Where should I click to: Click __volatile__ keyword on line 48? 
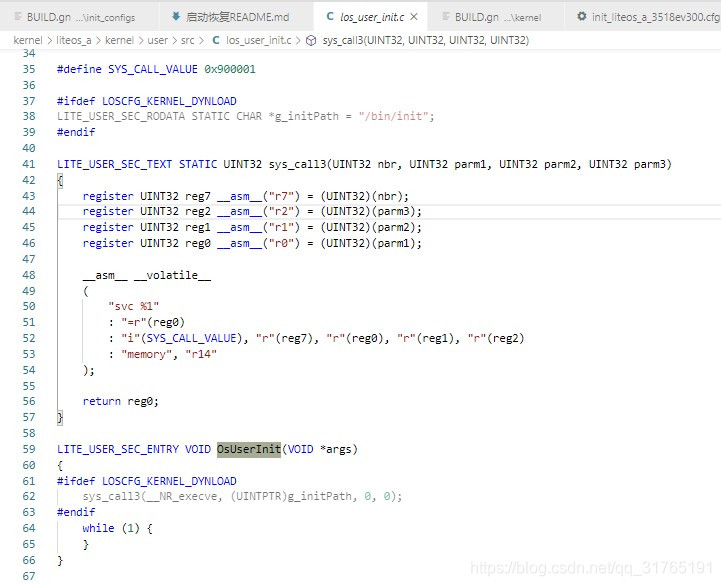172,276
